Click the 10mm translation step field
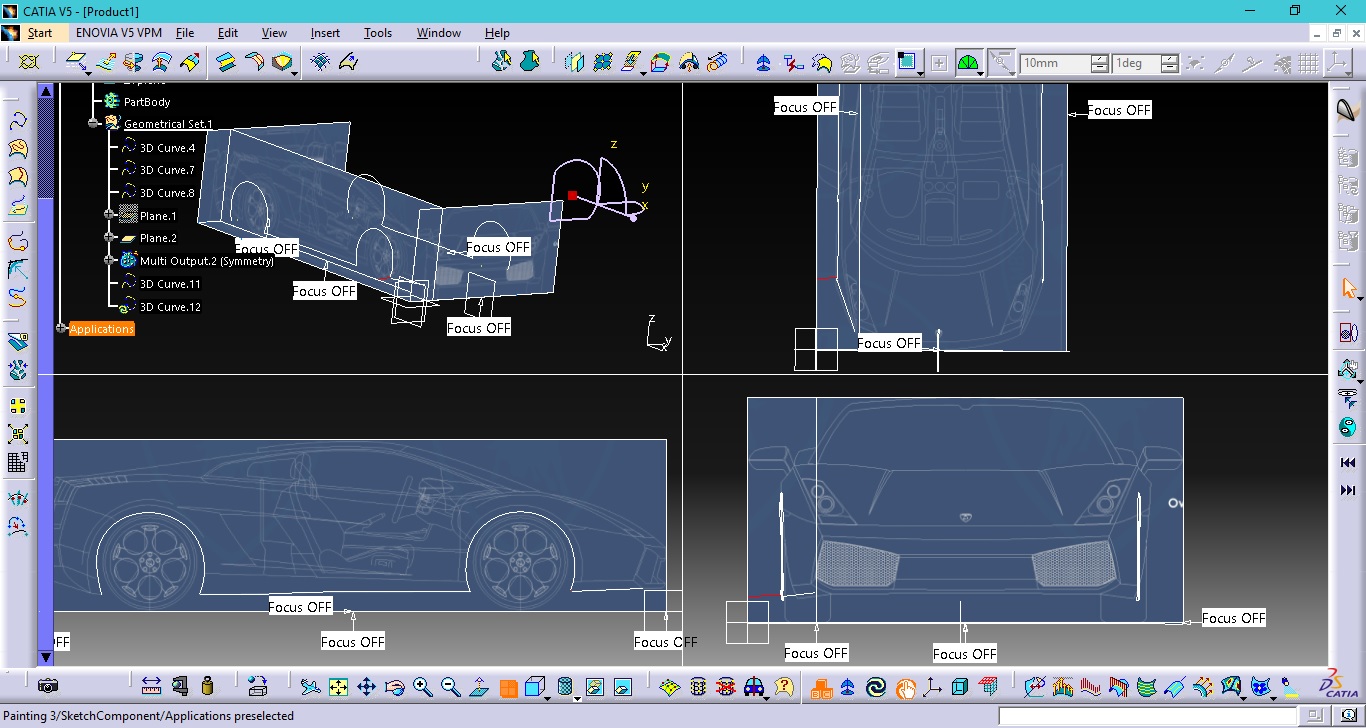Screen dimensions: 1366x728 click(x=1054, y=63)
